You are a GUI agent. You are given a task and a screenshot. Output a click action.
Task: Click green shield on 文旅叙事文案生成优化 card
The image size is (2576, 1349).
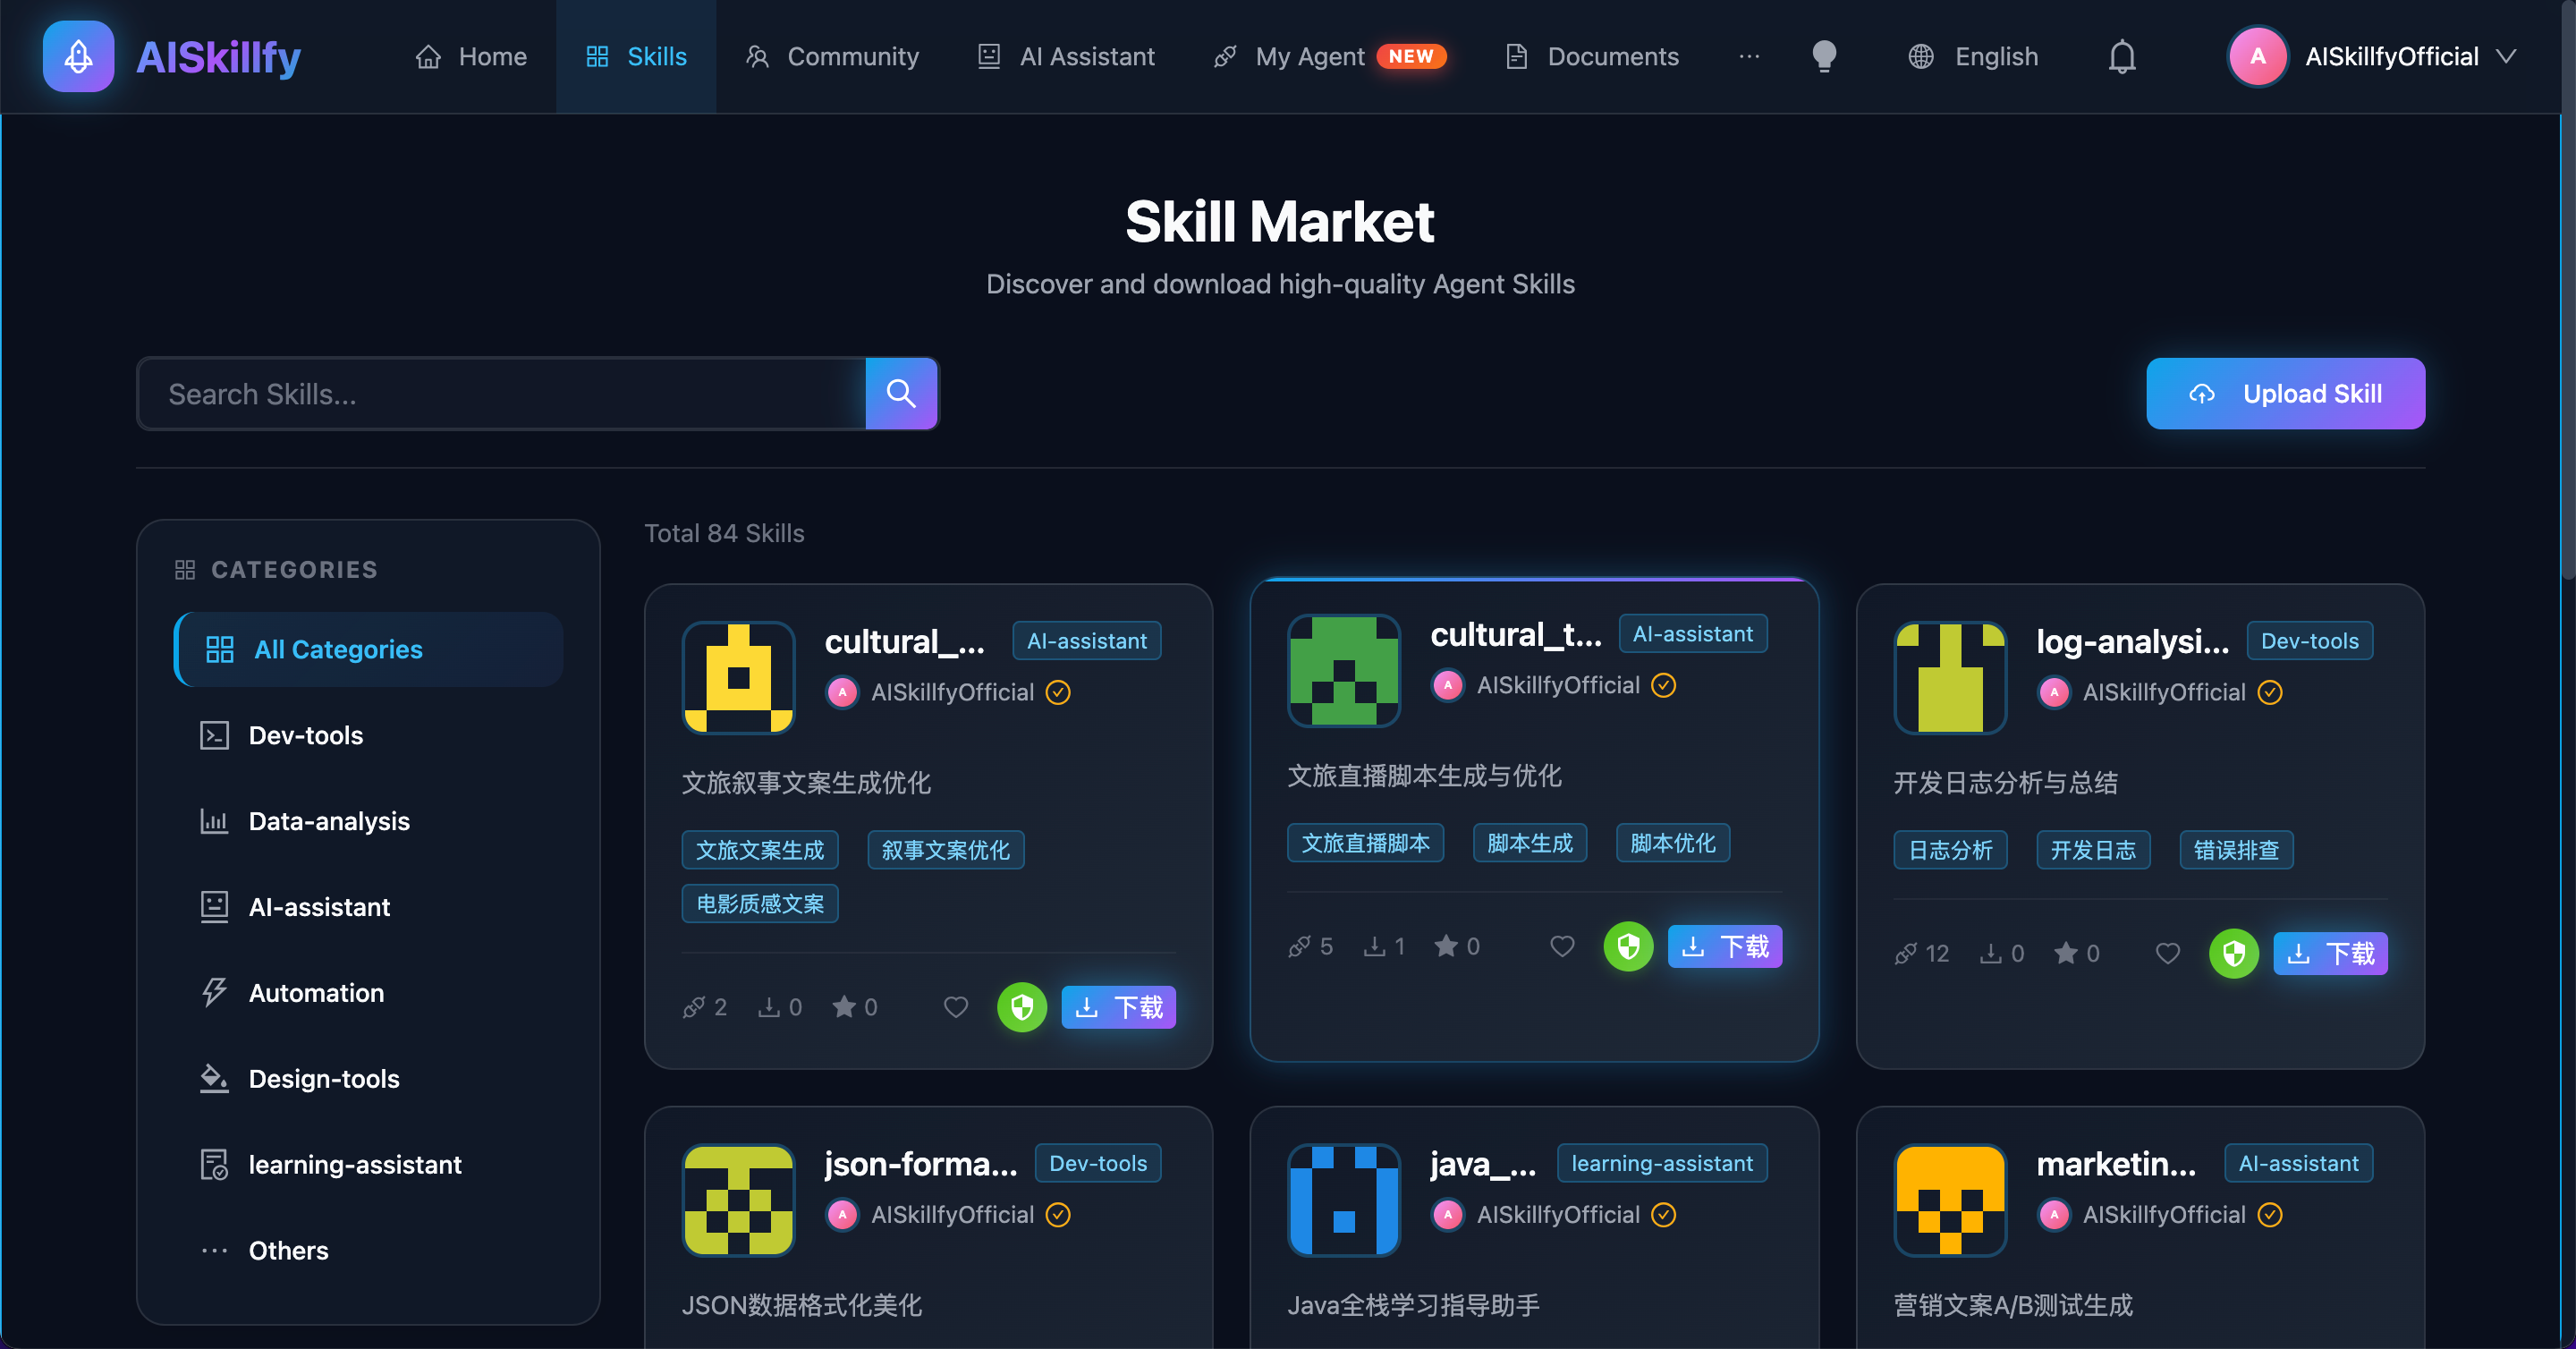1022,1007
